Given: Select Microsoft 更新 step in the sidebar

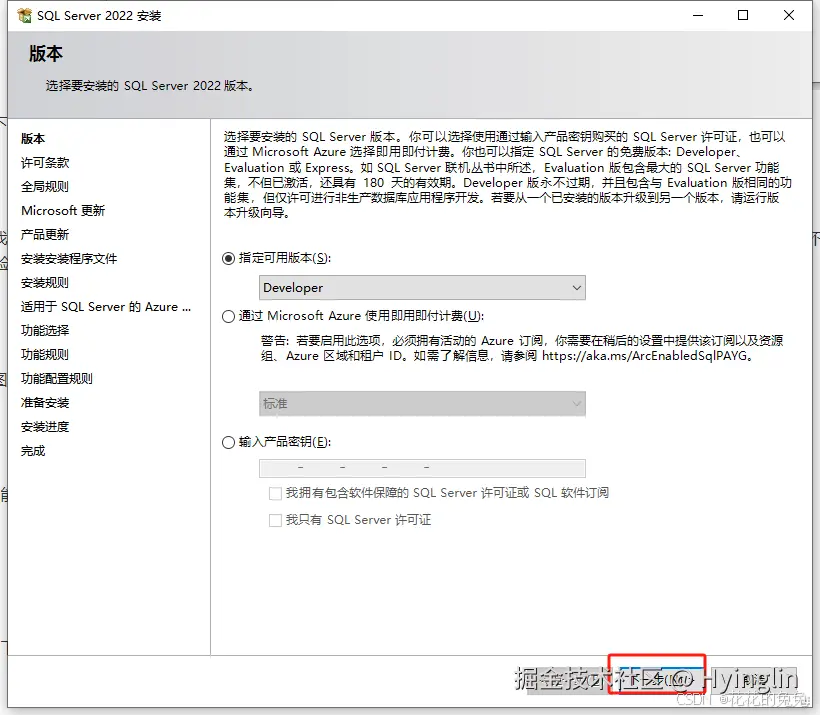Looking at the screenshot, I should [63, 211].
